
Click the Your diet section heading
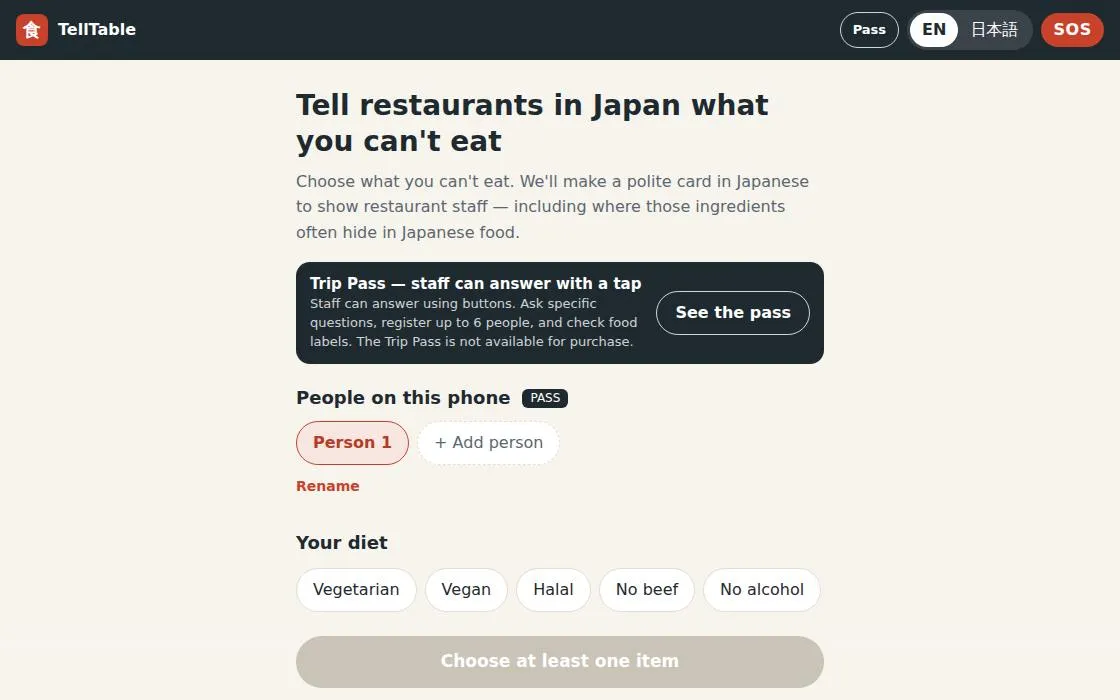click(341, 543)
